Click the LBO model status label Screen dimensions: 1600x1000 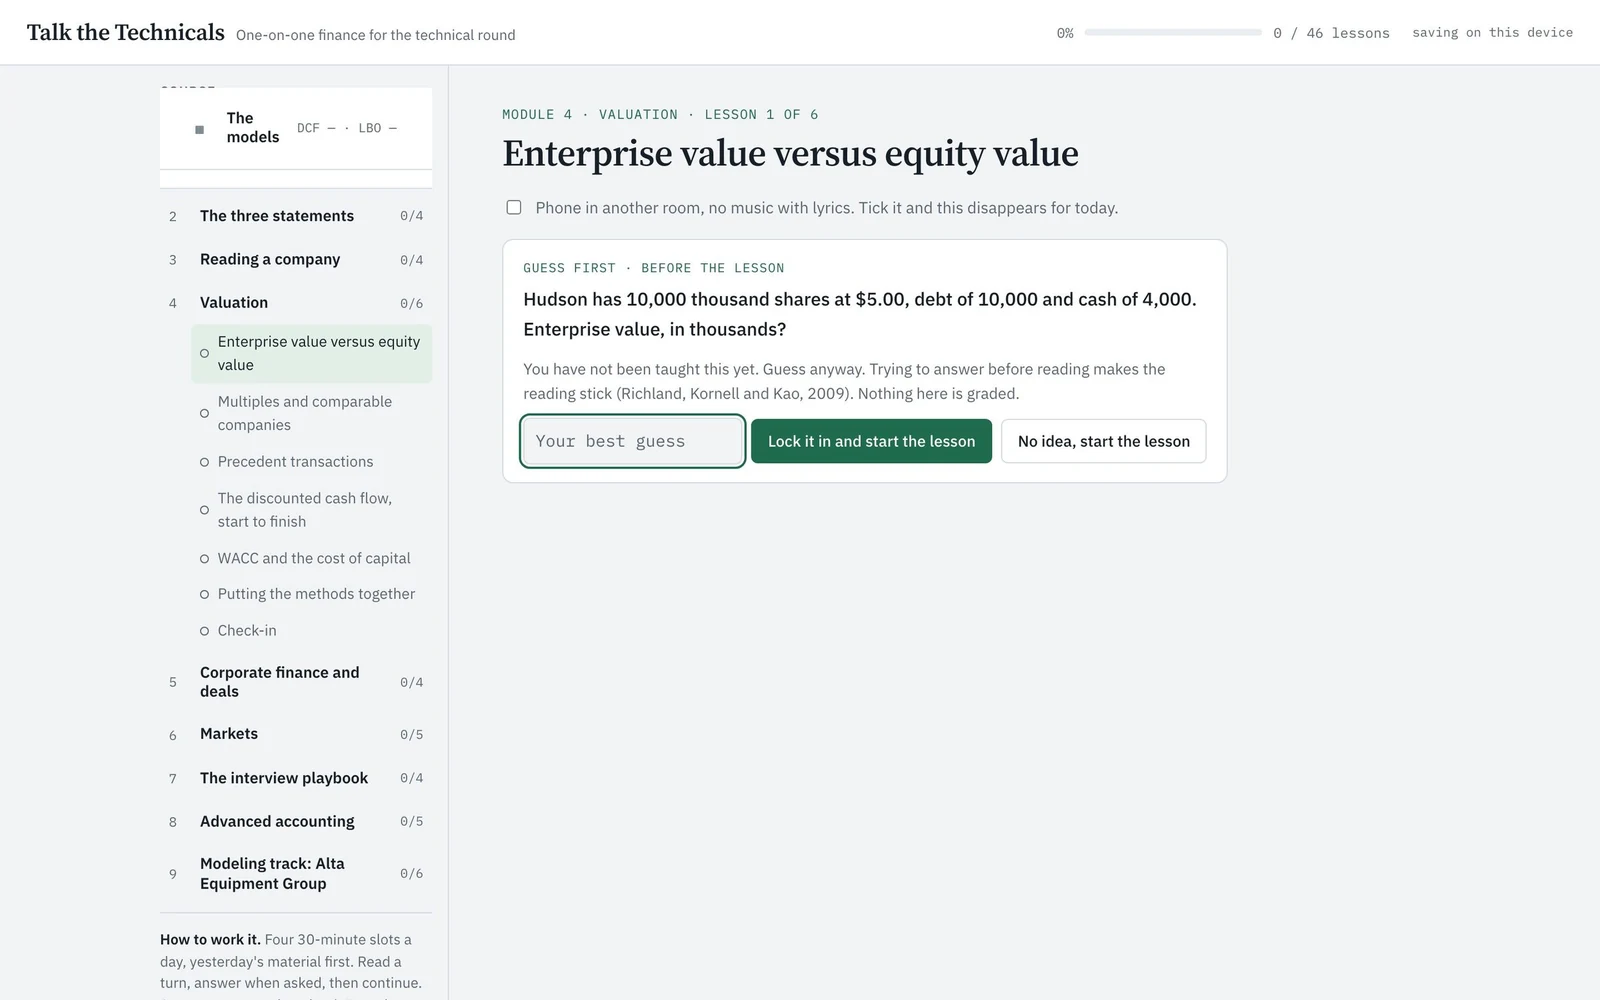pos(378,128)
